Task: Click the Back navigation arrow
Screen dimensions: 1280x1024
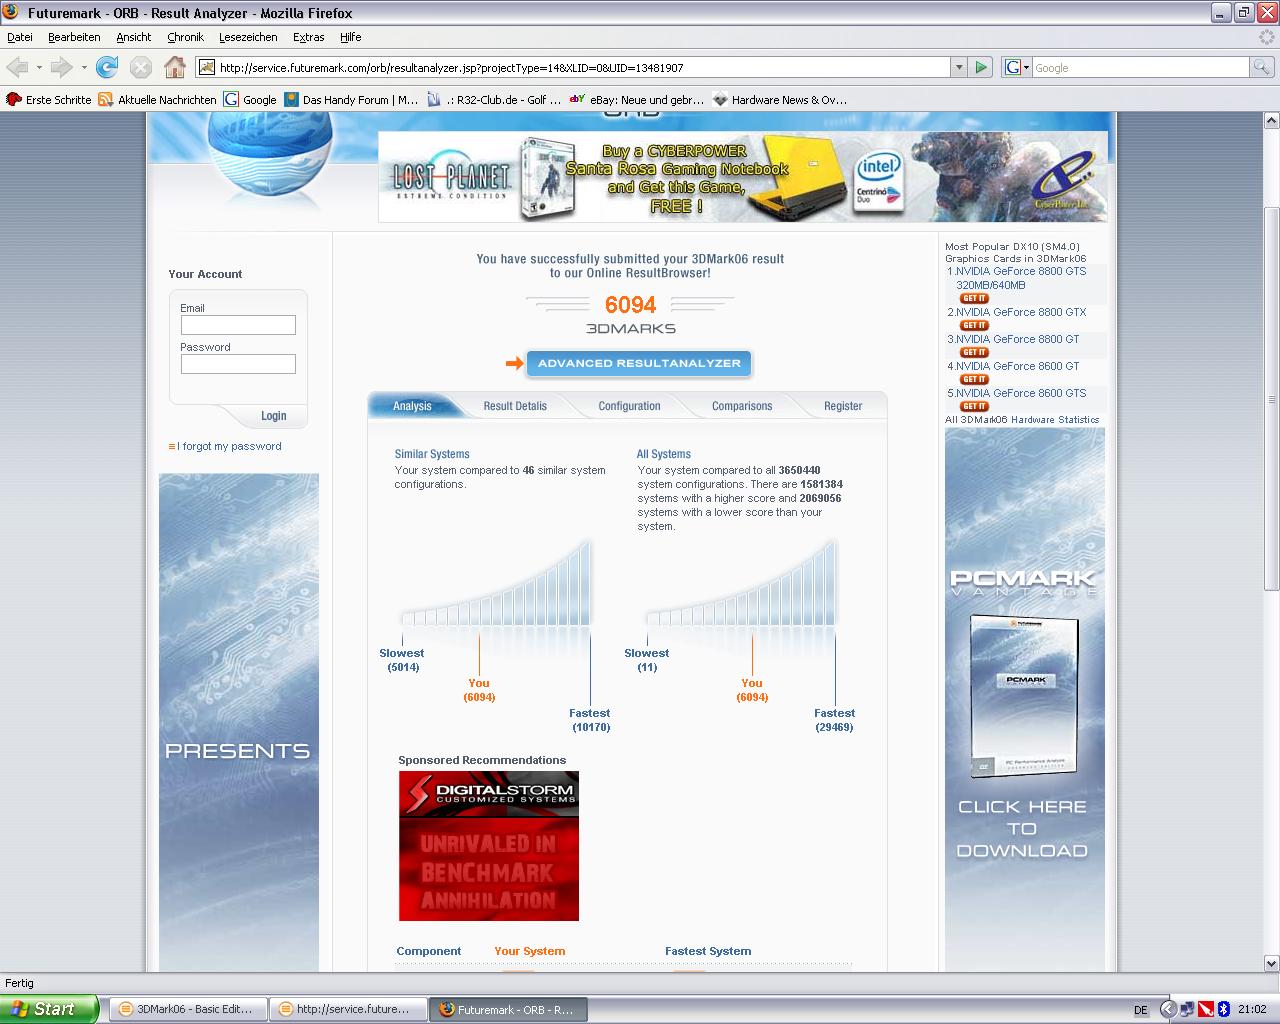Action: point(17,67)
